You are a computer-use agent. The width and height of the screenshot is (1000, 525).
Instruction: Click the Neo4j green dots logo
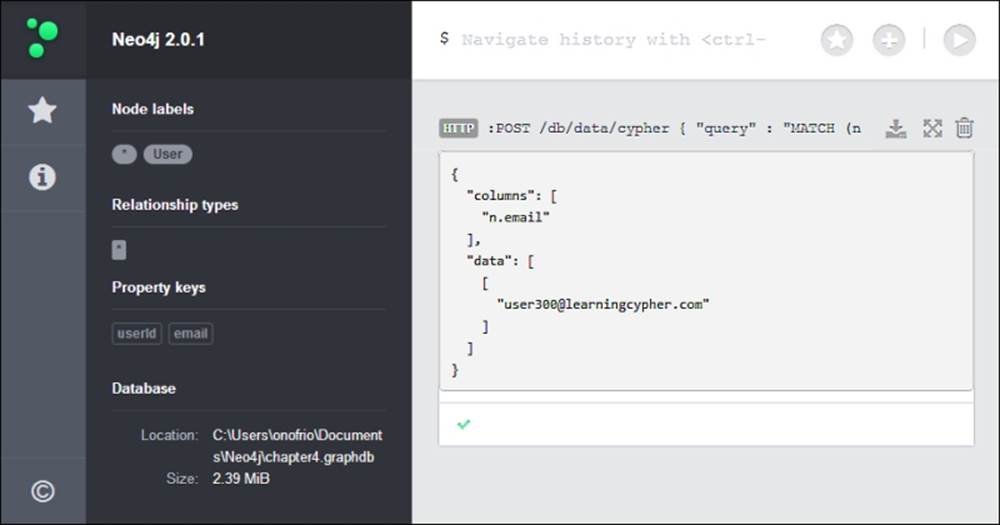point(43,38)
